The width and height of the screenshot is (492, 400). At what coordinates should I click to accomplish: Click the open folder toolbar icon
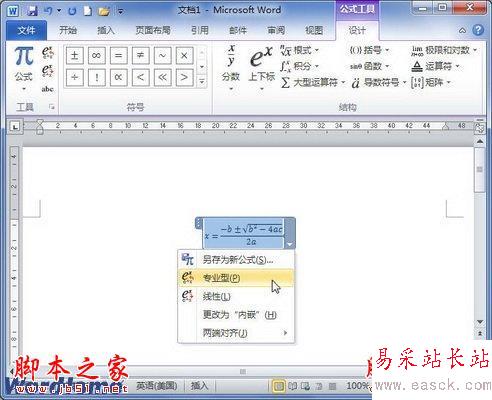pyautogui.click(x=104, y=11)
